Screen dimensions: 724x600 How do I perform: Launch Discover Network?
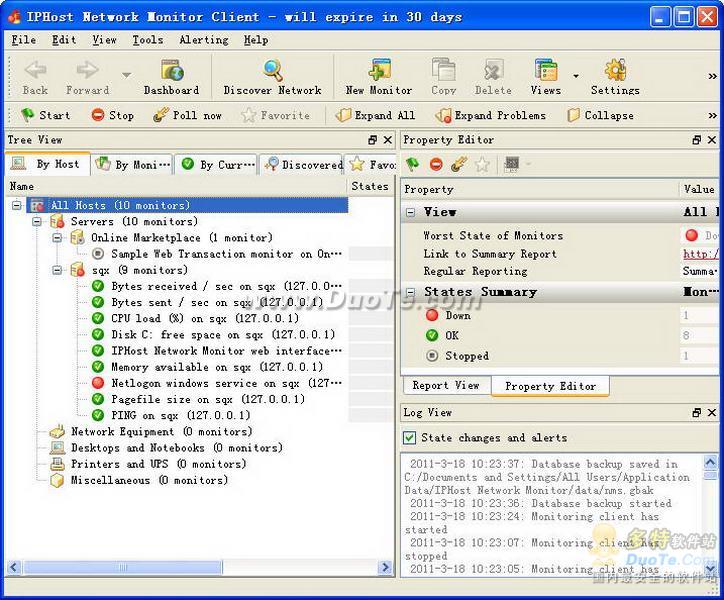pos(272,77)
